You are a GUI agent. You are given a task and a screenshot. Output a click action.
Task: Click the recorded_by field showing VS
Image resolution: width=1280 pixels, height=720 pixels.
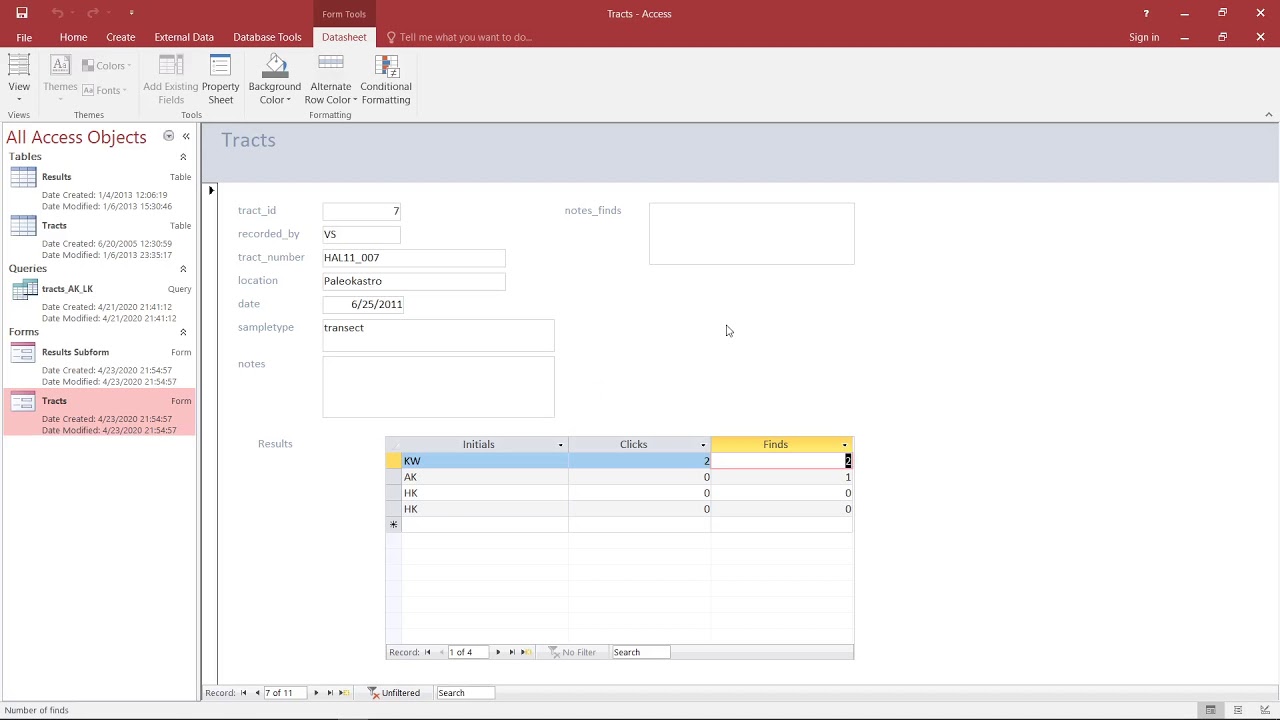(x=361, y=234)
